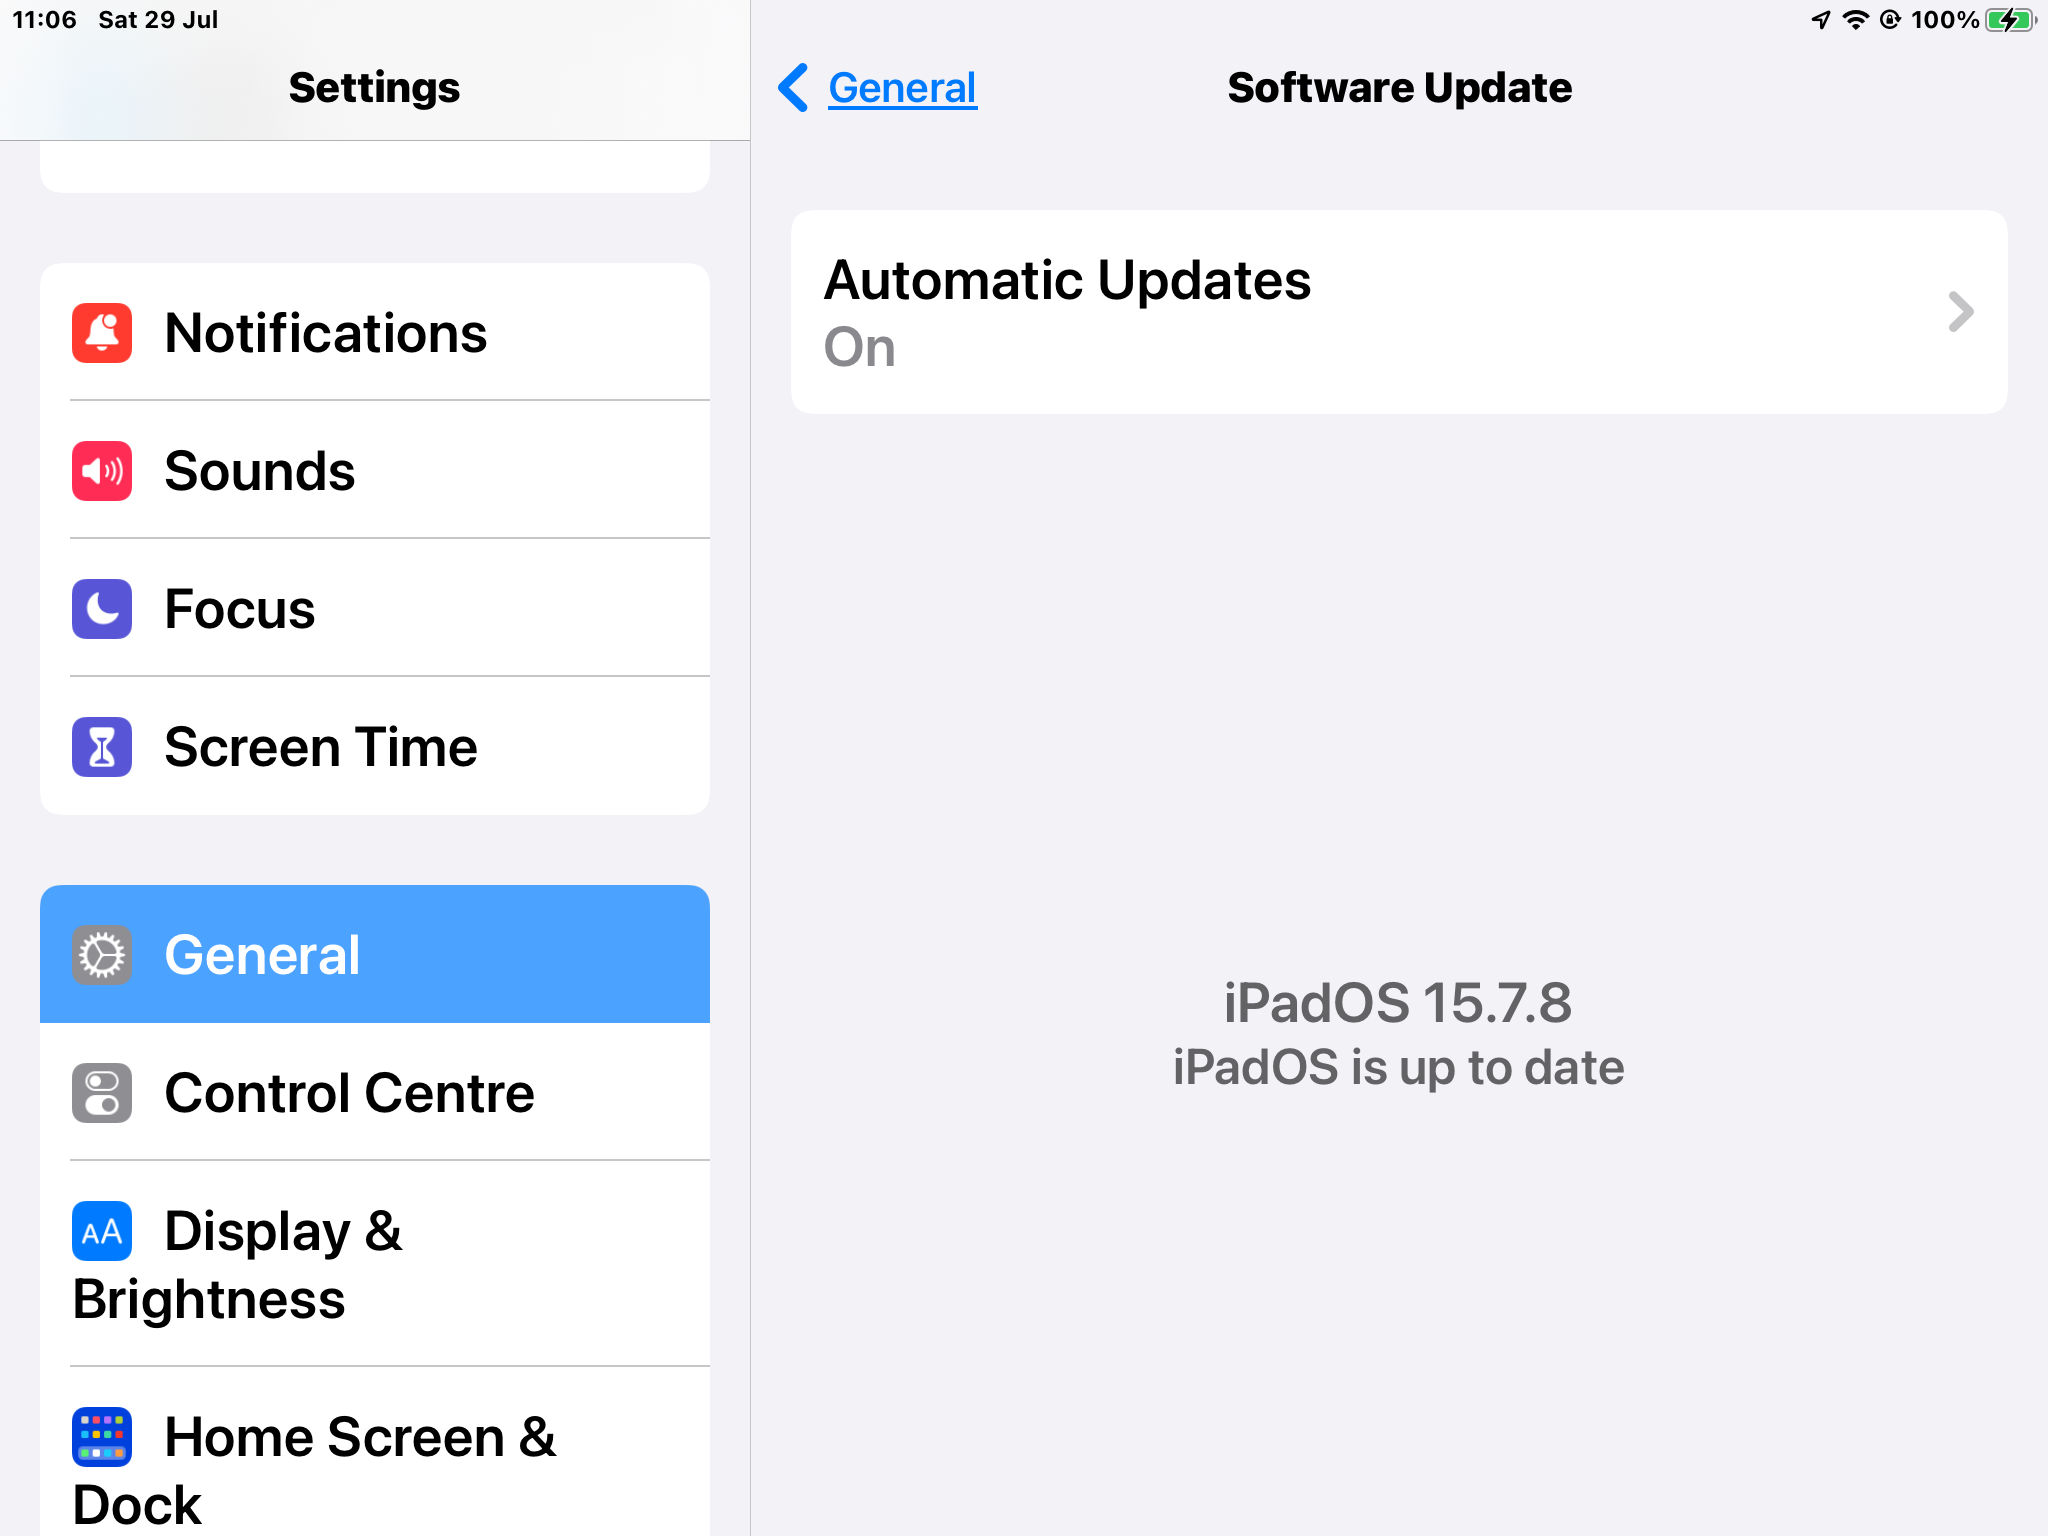The width and height of the screenshot is (2048, 1536).
Task: Click the location arrow status icon
Action: tap(1821, 20)
